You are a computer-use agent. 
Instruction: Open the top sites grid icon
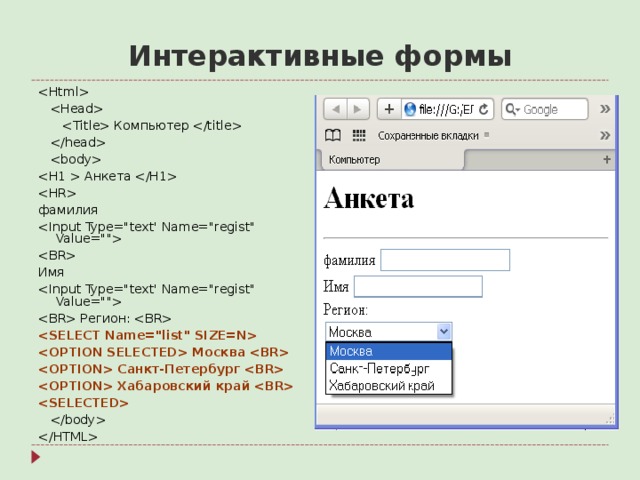(x=359, y=135)
